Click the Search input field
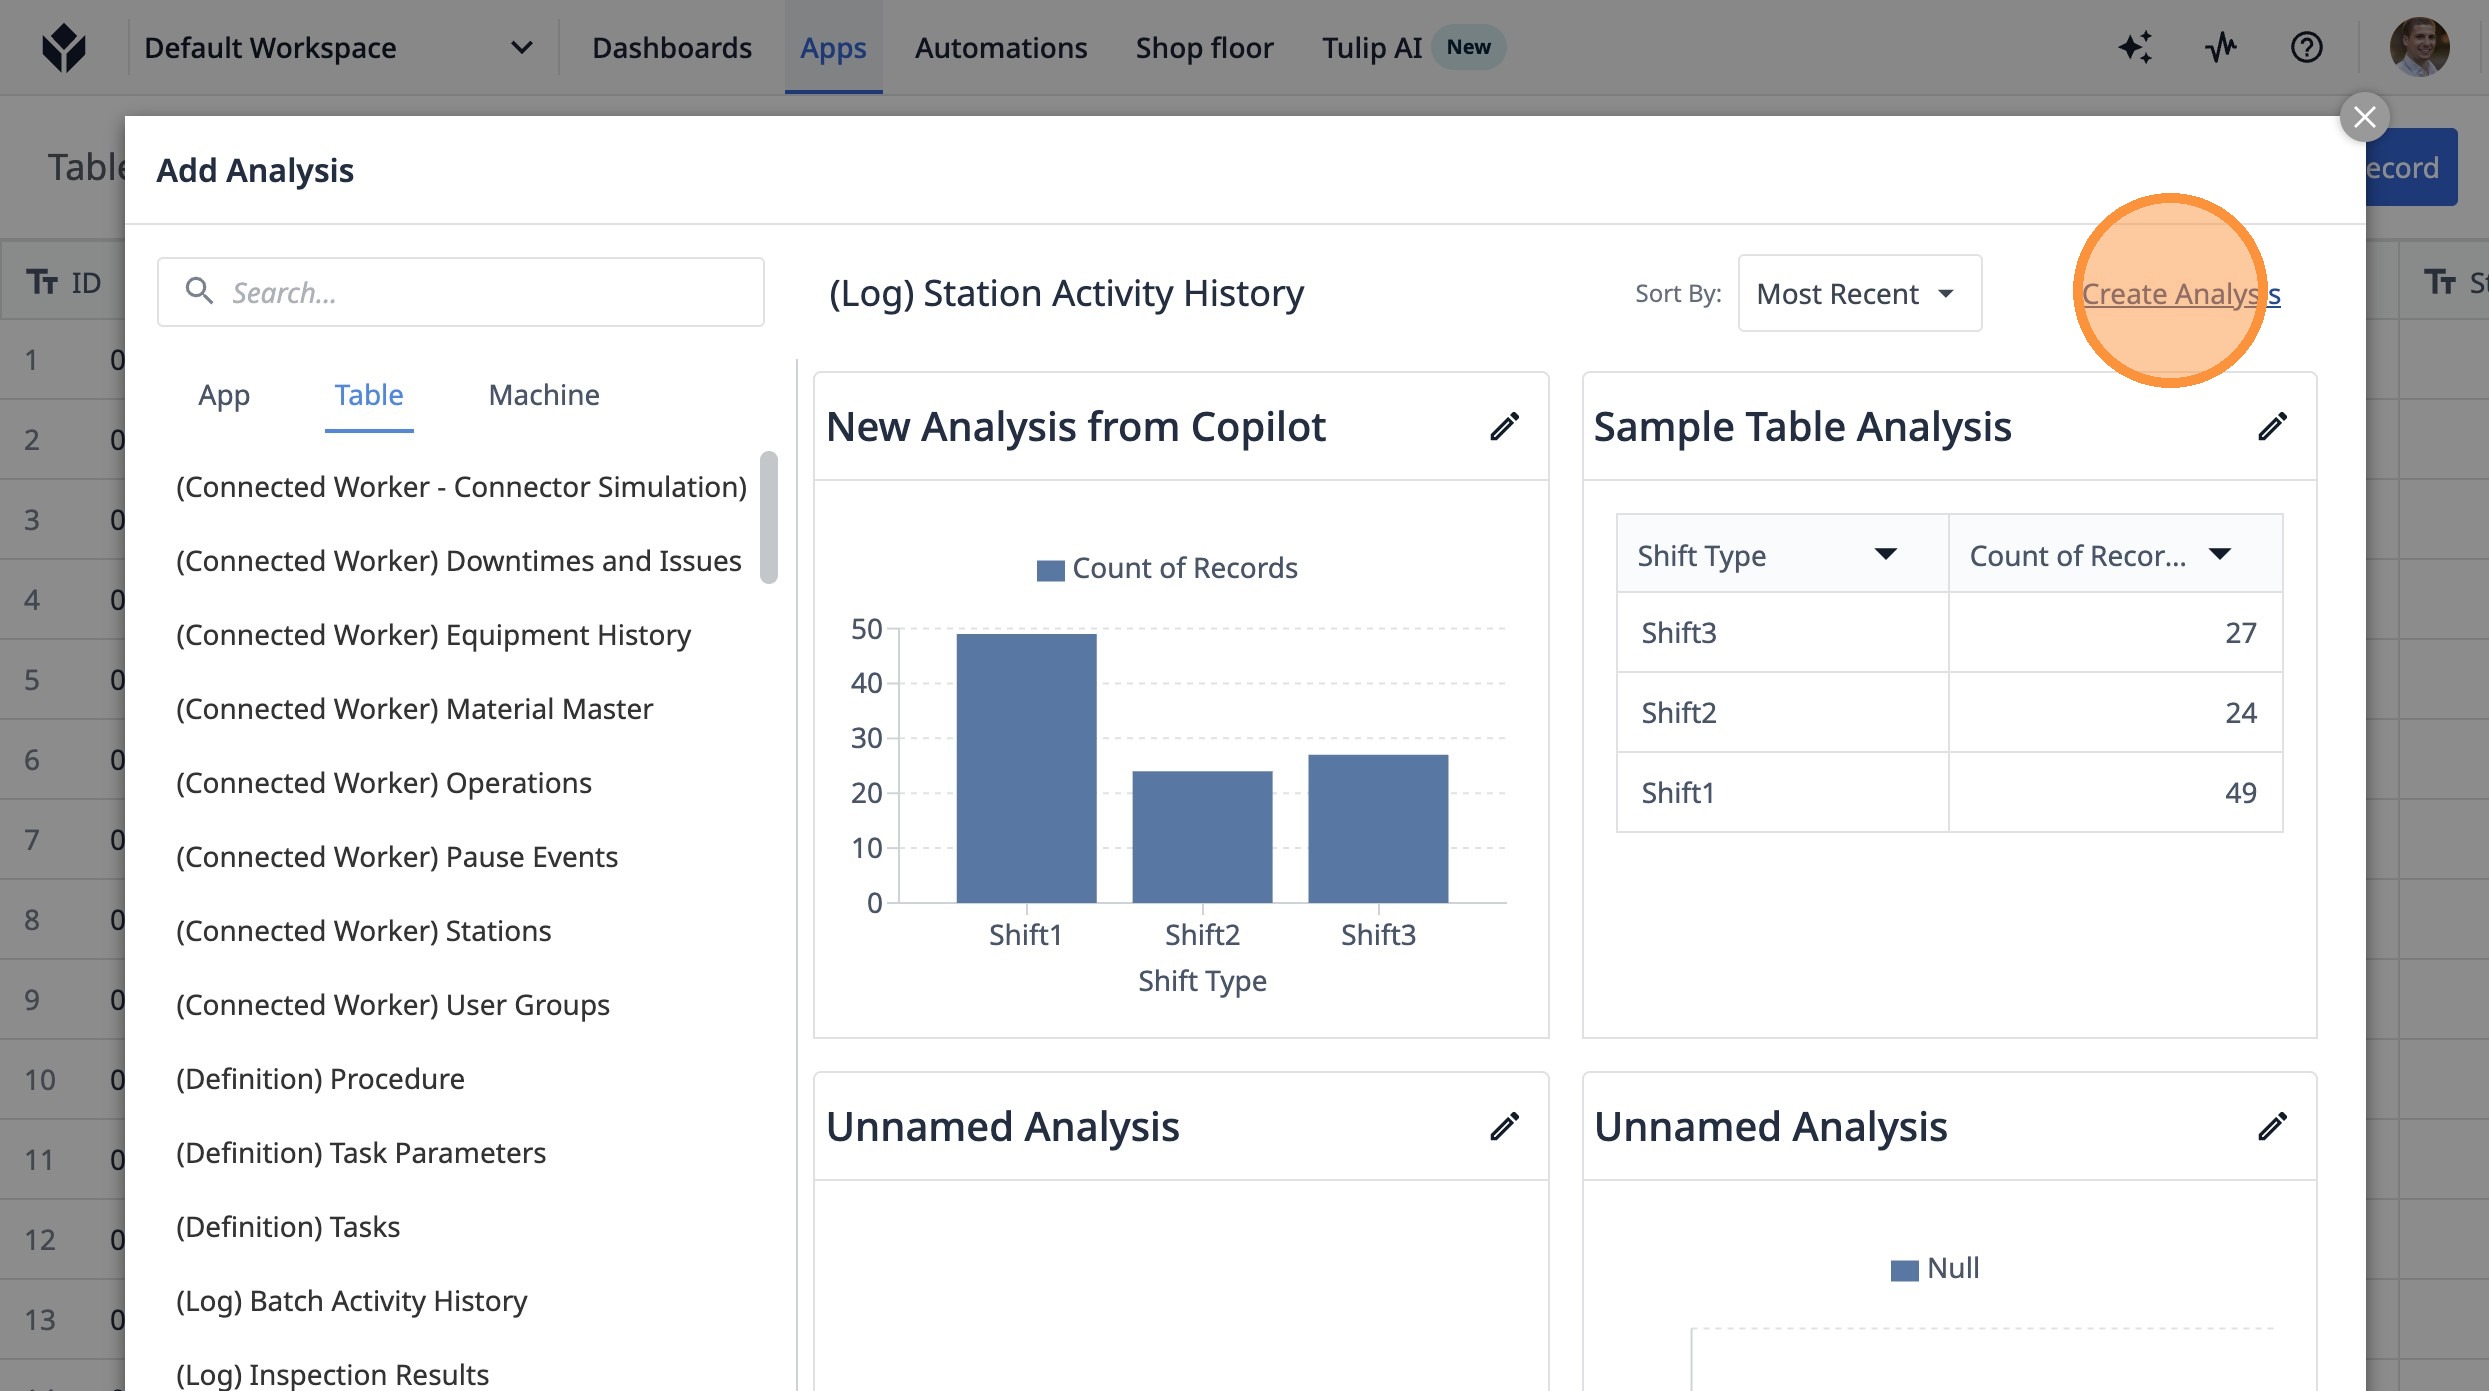Screen dimensions: 2489x1391 460,292
